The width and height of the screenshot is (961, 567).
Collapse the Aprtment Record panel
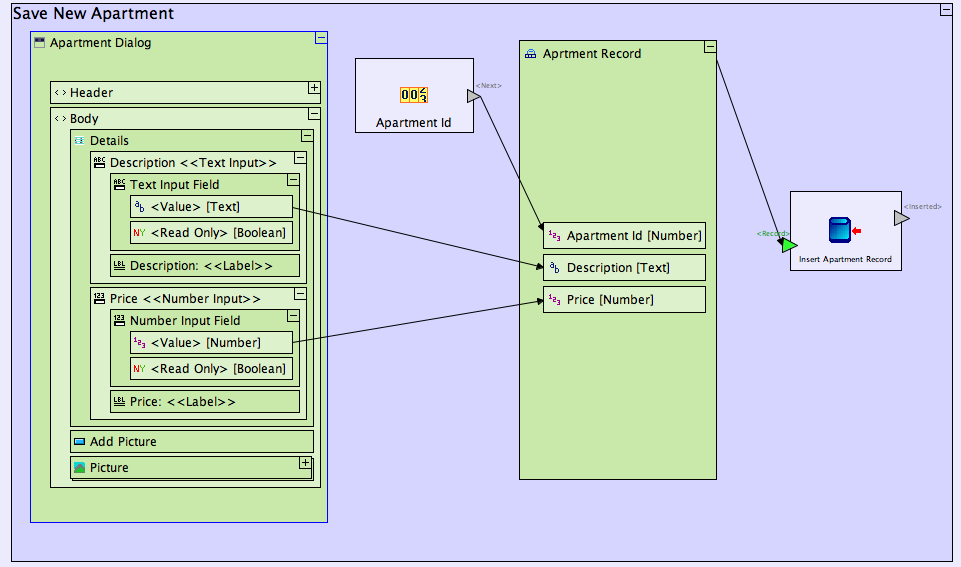(x=709, y=47)
